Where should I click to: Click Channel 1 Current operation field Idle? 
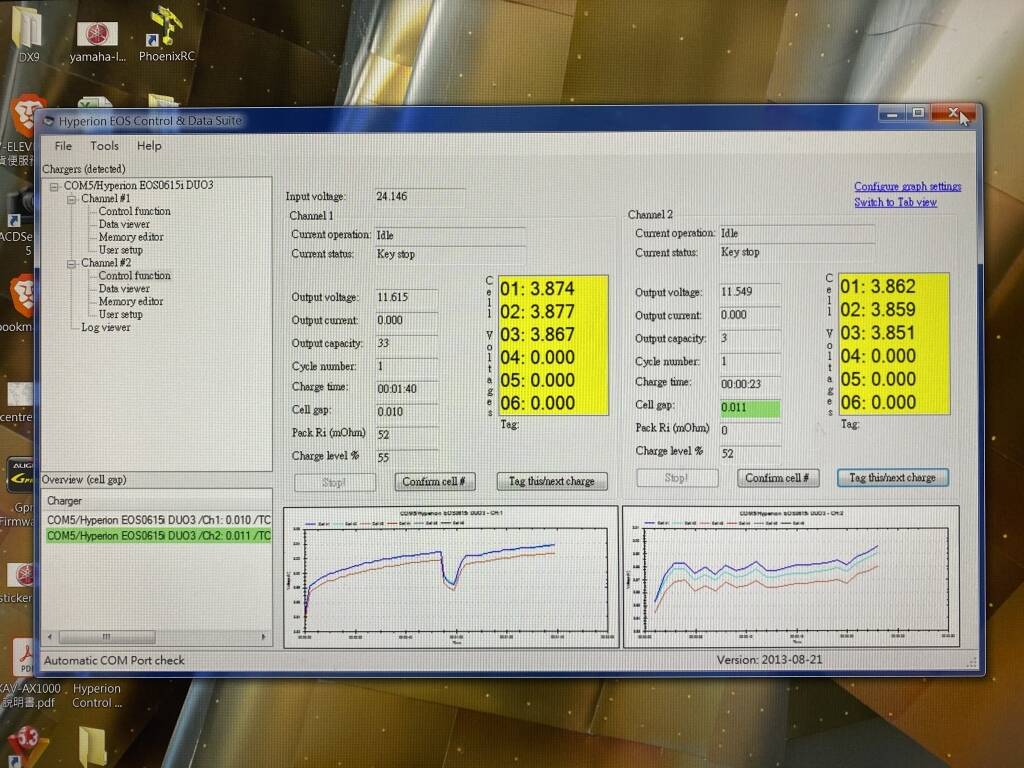[450, 235]
